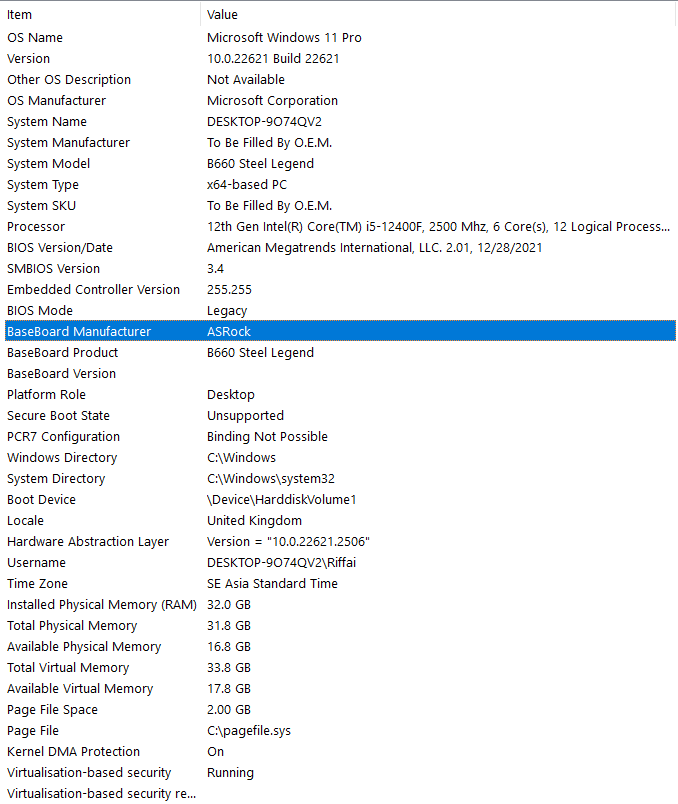678x804 pixels.
Task: Select the Installed Physical Memory (RAM) row
Action: (340, 605)
